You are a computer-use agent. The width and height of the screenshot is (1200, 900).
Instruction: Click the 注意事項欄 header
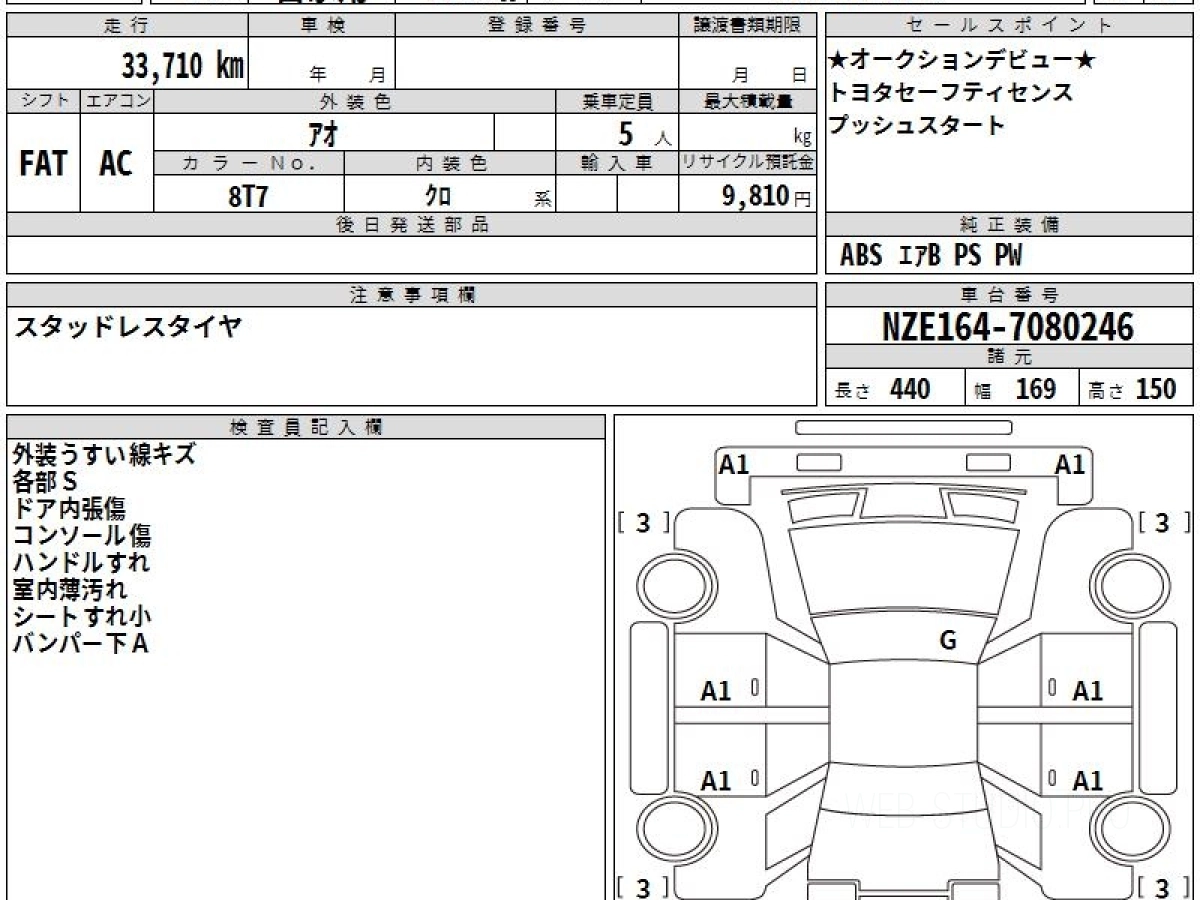tap(411, 295)
